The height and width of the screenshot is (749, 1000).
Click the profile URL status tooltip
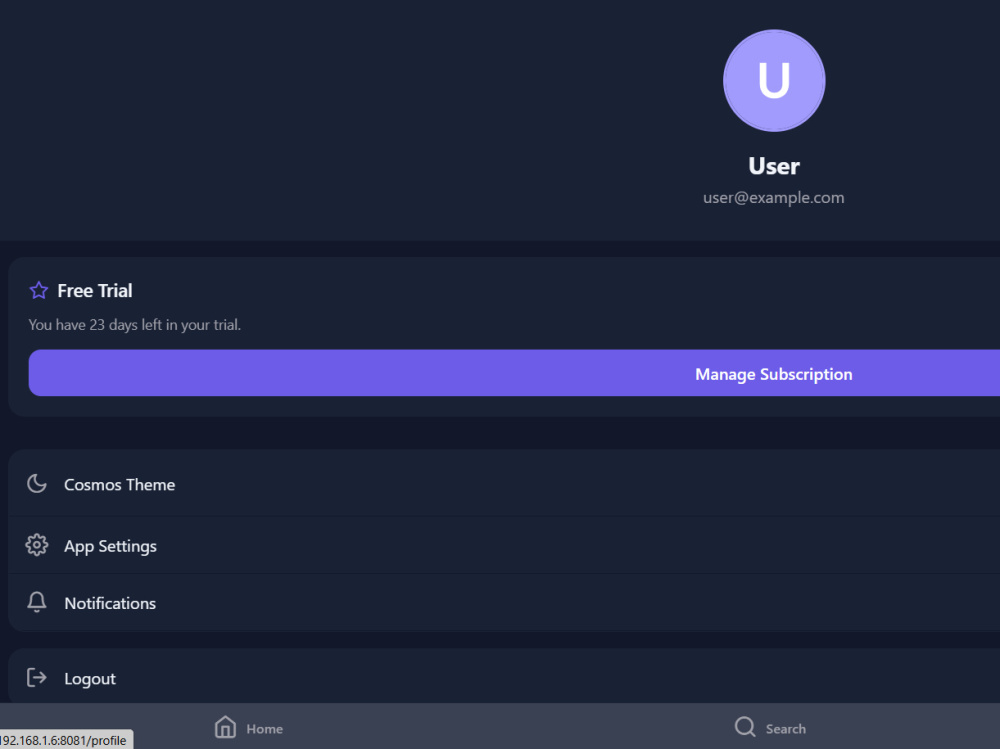tap(66, 740)
